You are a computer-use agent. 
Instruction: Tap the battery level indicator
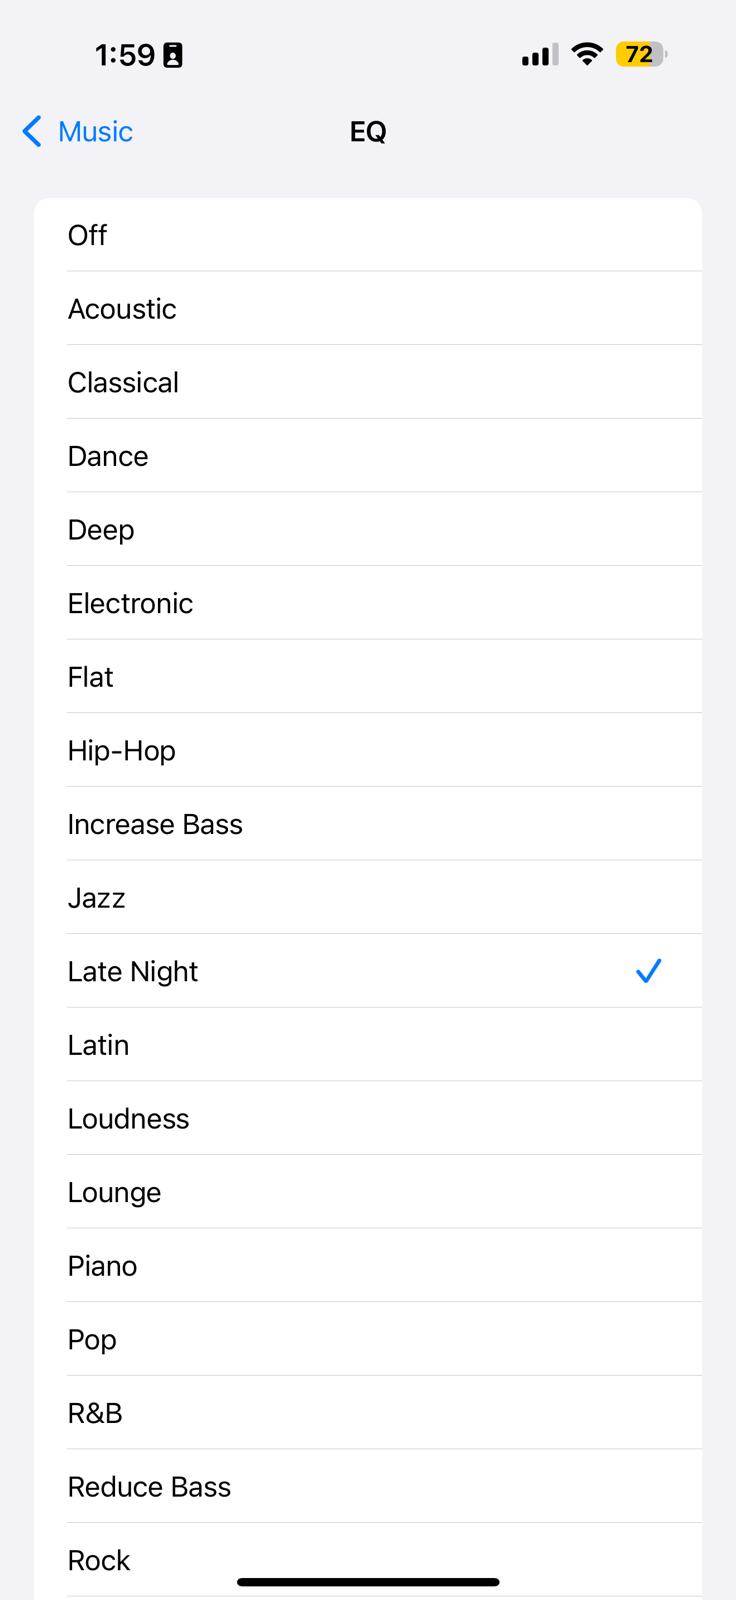click(x=640, y=54)
